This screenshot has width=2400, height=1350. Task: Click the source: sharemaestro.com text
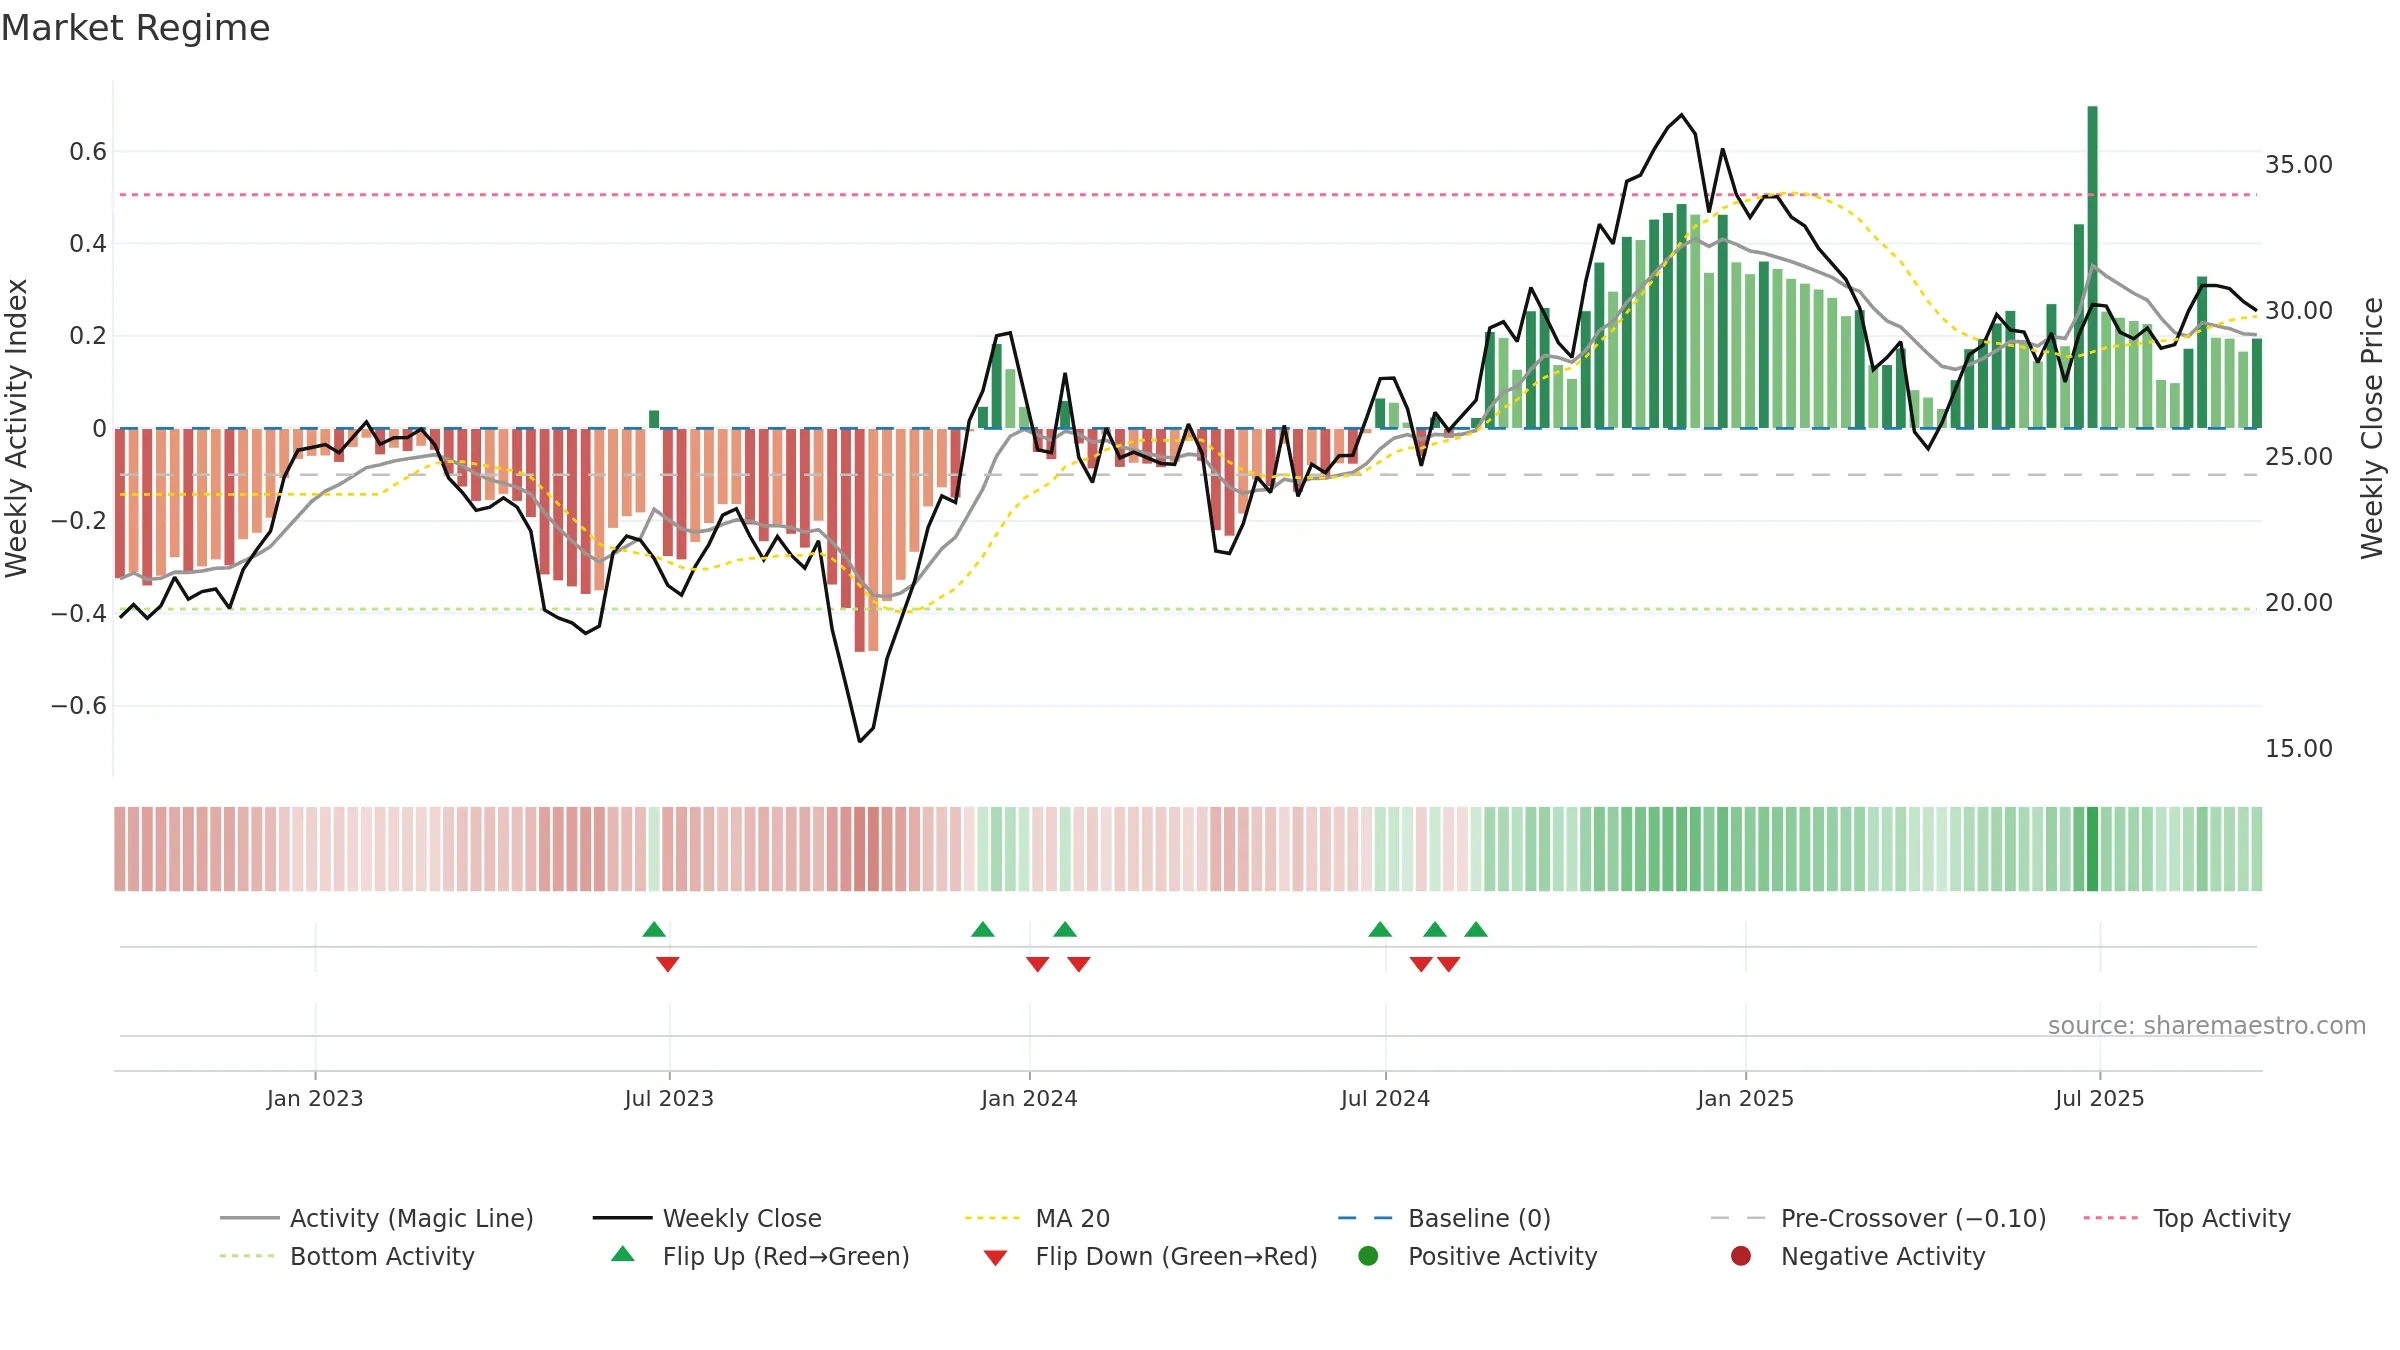pyautogui.click(x=2207, y=1025)
